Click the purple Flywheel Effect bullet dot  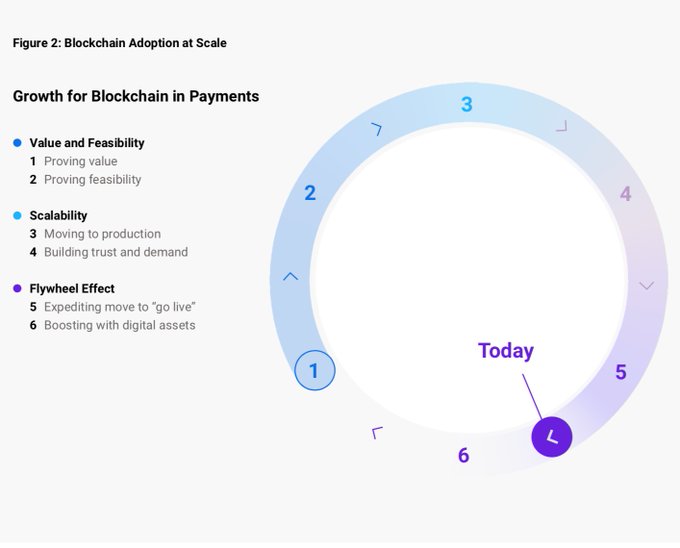pos(17,288)
